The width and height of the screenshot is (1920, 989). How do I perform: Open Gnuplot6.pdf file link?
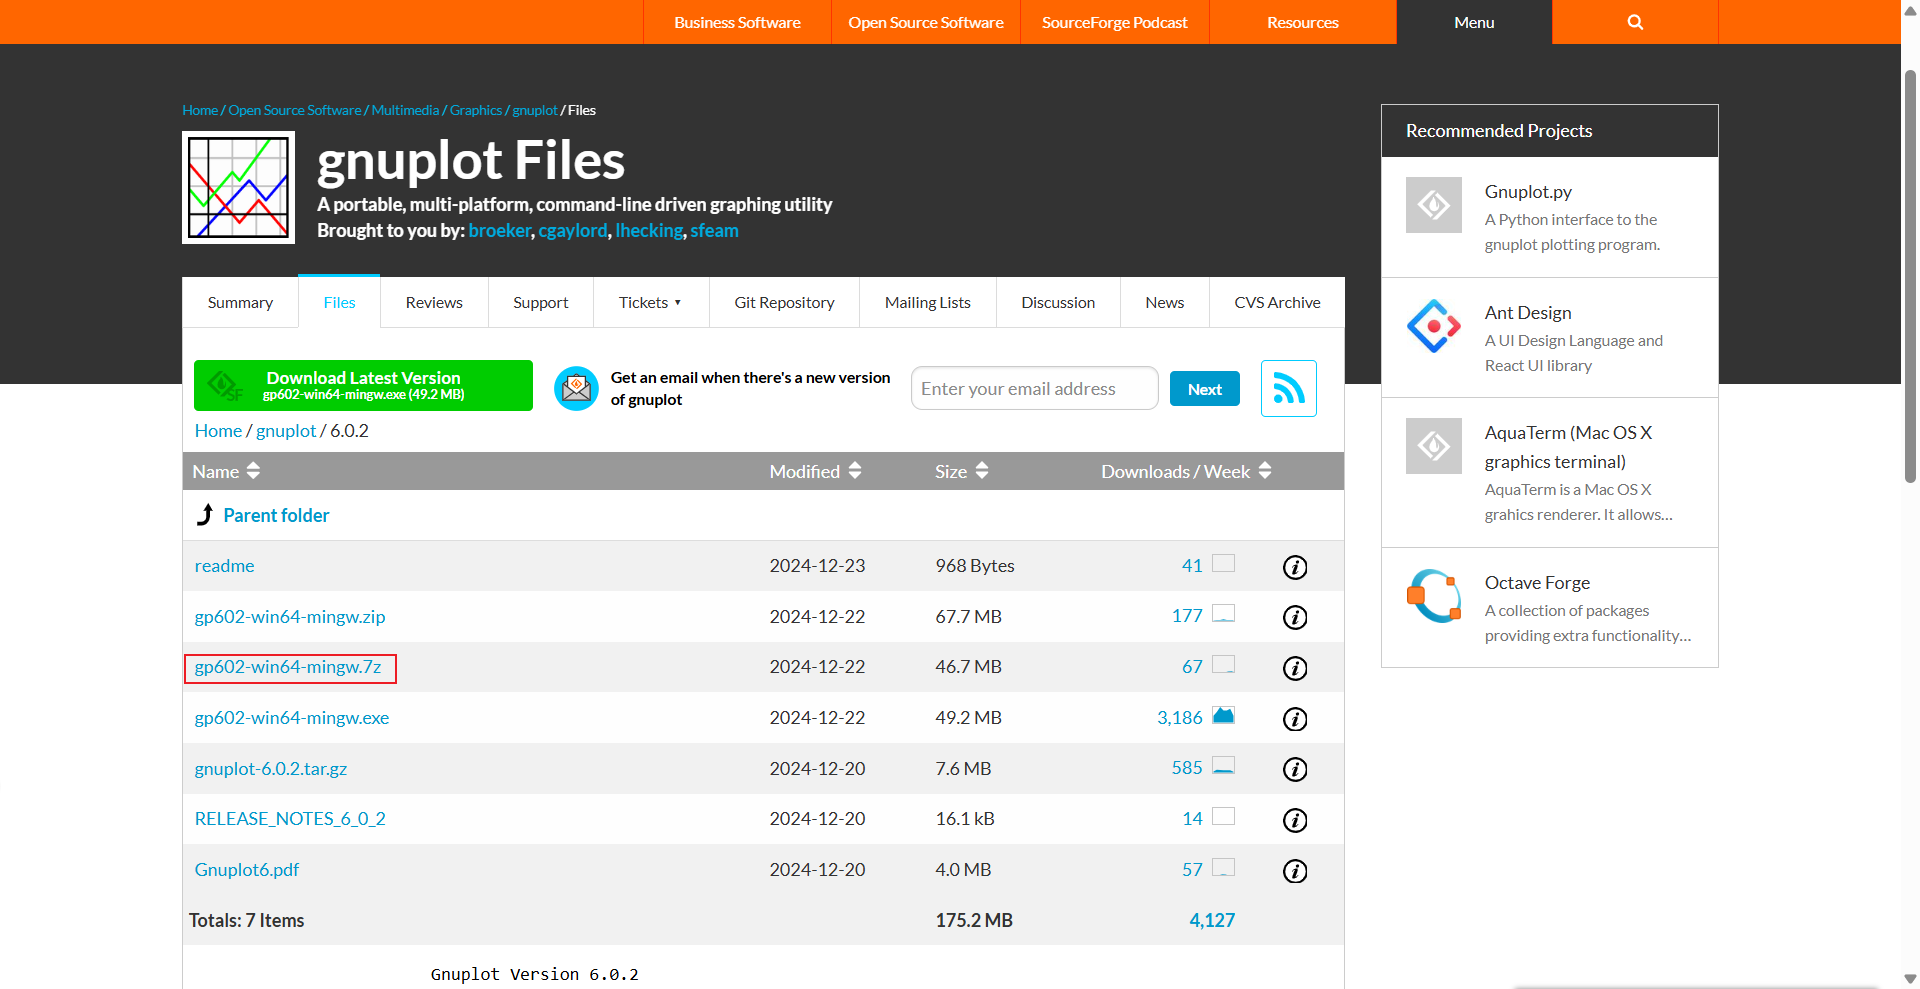click(x=247, y=870)
